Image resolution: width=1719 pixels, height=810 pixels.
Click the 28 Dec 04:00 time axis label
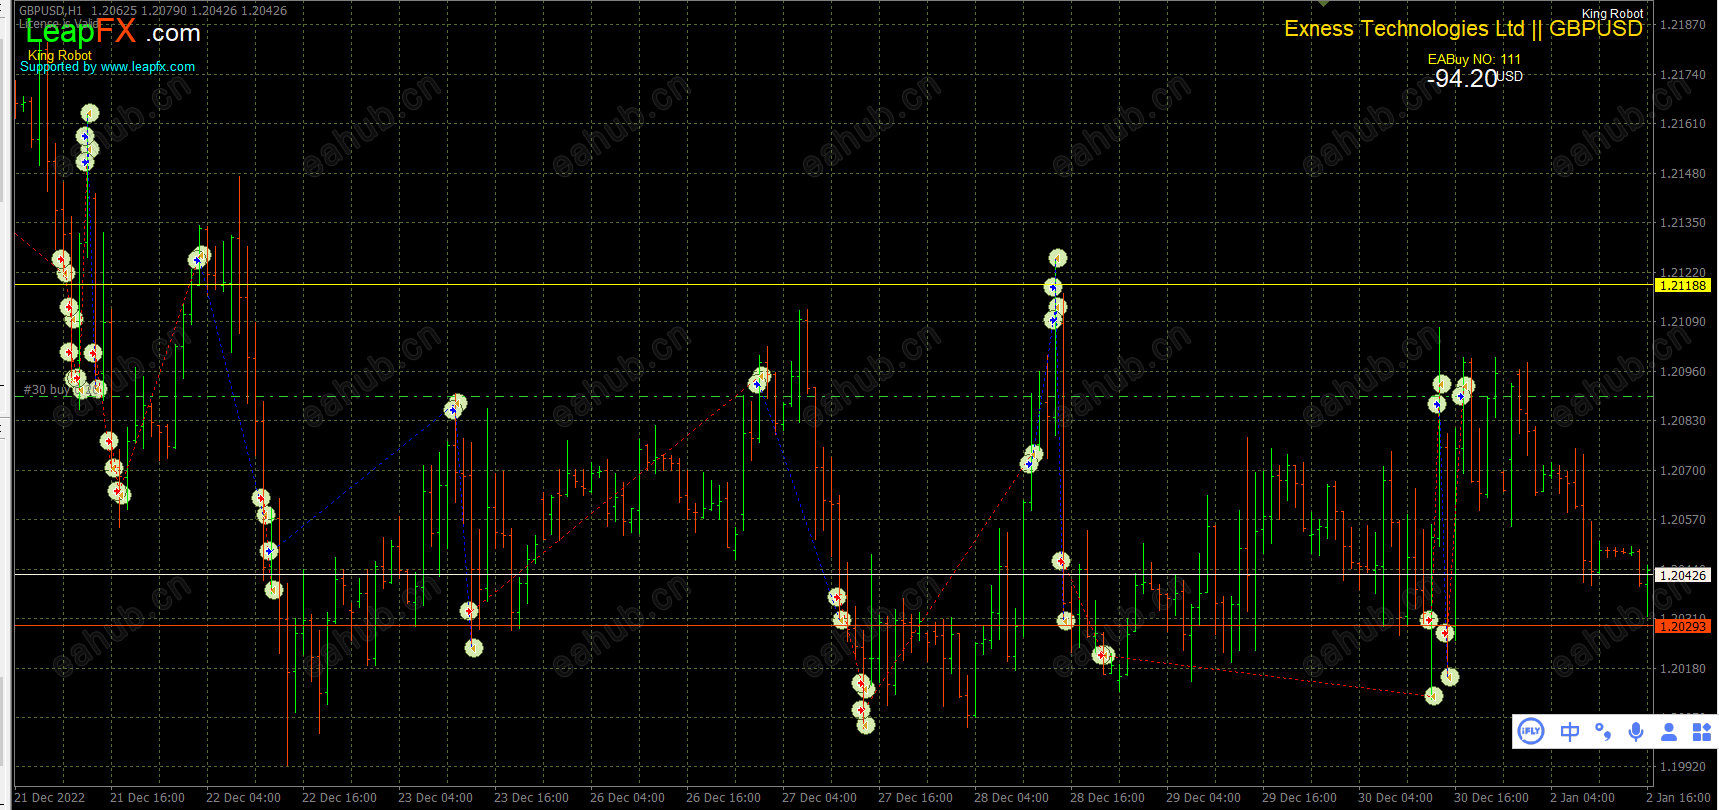pyautogui.click(x=1012, y=798)
